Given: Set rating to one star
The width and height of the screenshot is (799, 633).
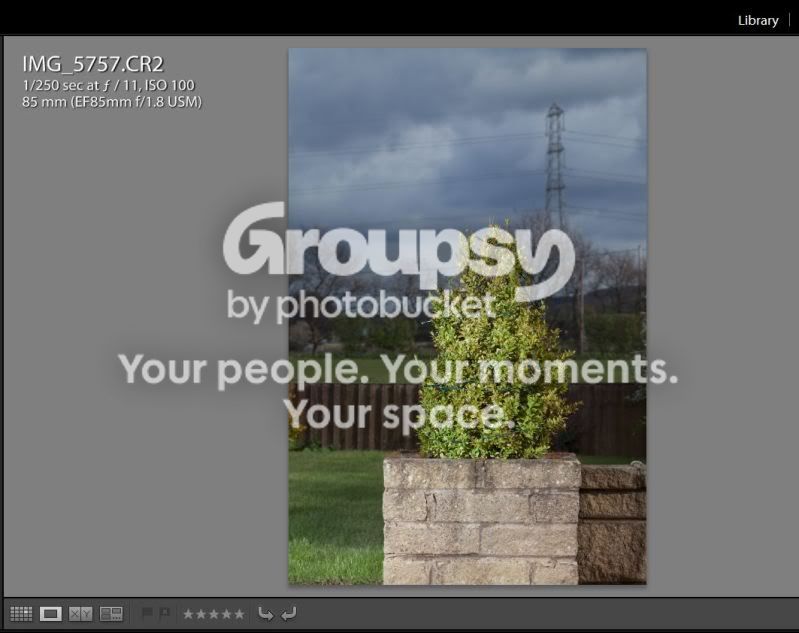Looking at the screenshot, I should (x=189, y=614).
